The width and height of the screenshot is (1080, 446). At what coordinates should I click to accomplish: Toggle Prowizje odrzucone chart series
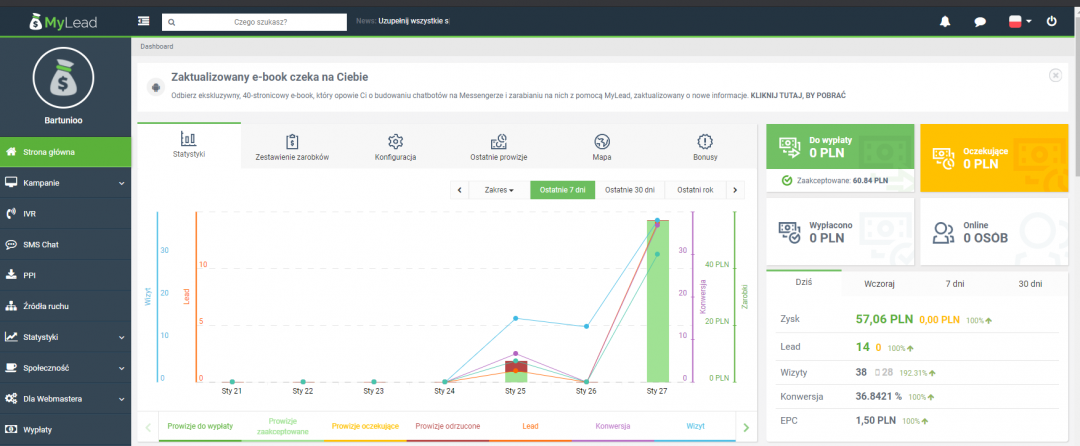[x=447, y=426]
